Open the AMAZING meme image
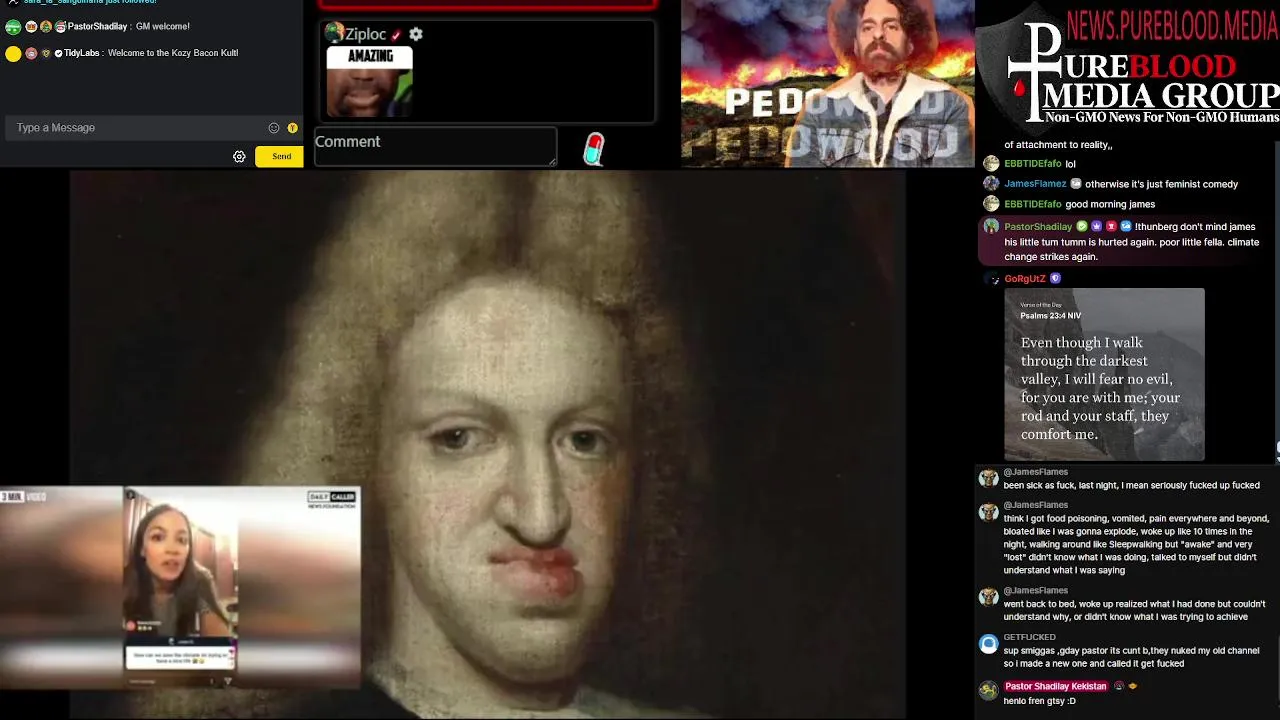1280x720 pixels. pyautogui.click(x=369, y=80)
